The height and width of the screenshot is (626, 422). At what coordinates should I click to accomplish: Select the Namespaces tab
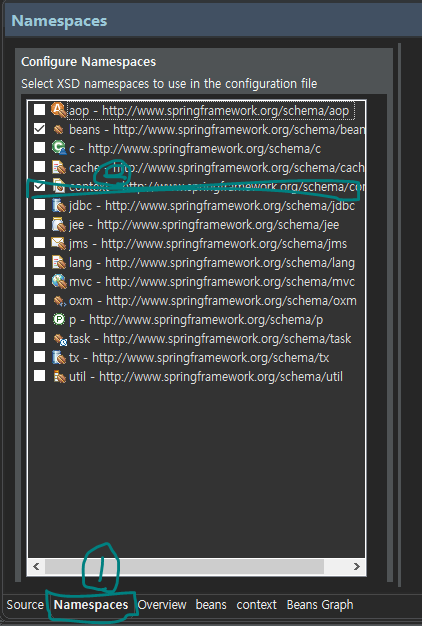91,604
